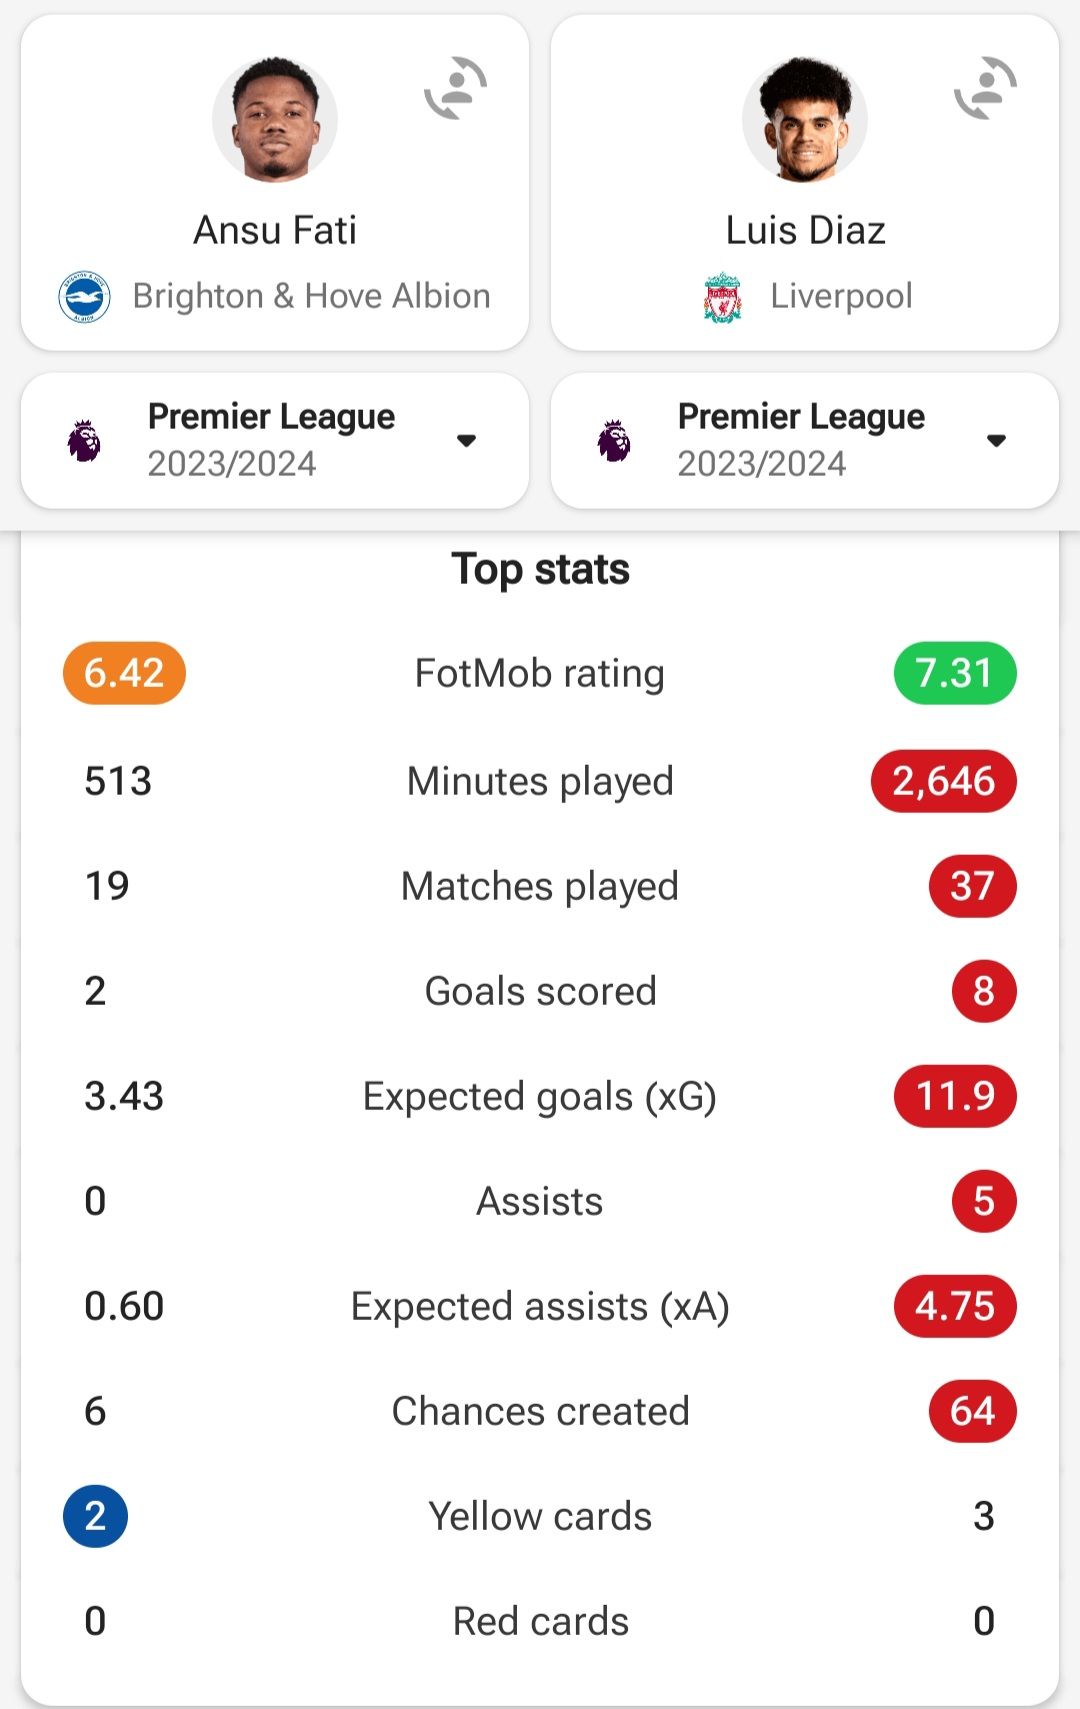Open the Brighton & Hove Albion team link

pyautogui.click(x=311, y=296)
